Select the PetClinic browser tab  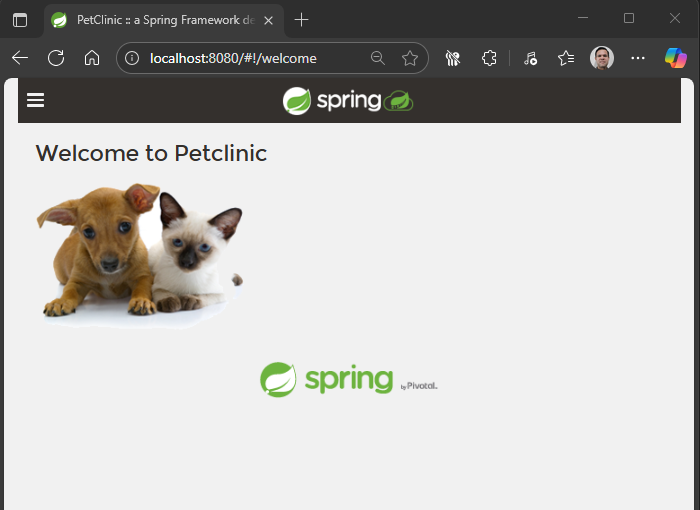(x=164, y=20)
